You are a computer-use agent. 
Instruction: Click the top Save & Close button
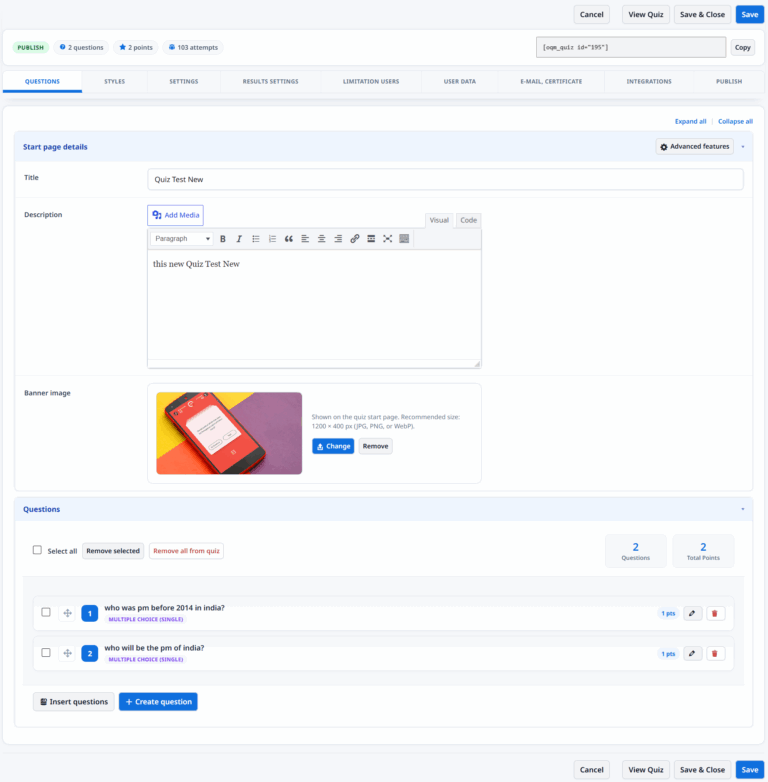pos(702,14)
